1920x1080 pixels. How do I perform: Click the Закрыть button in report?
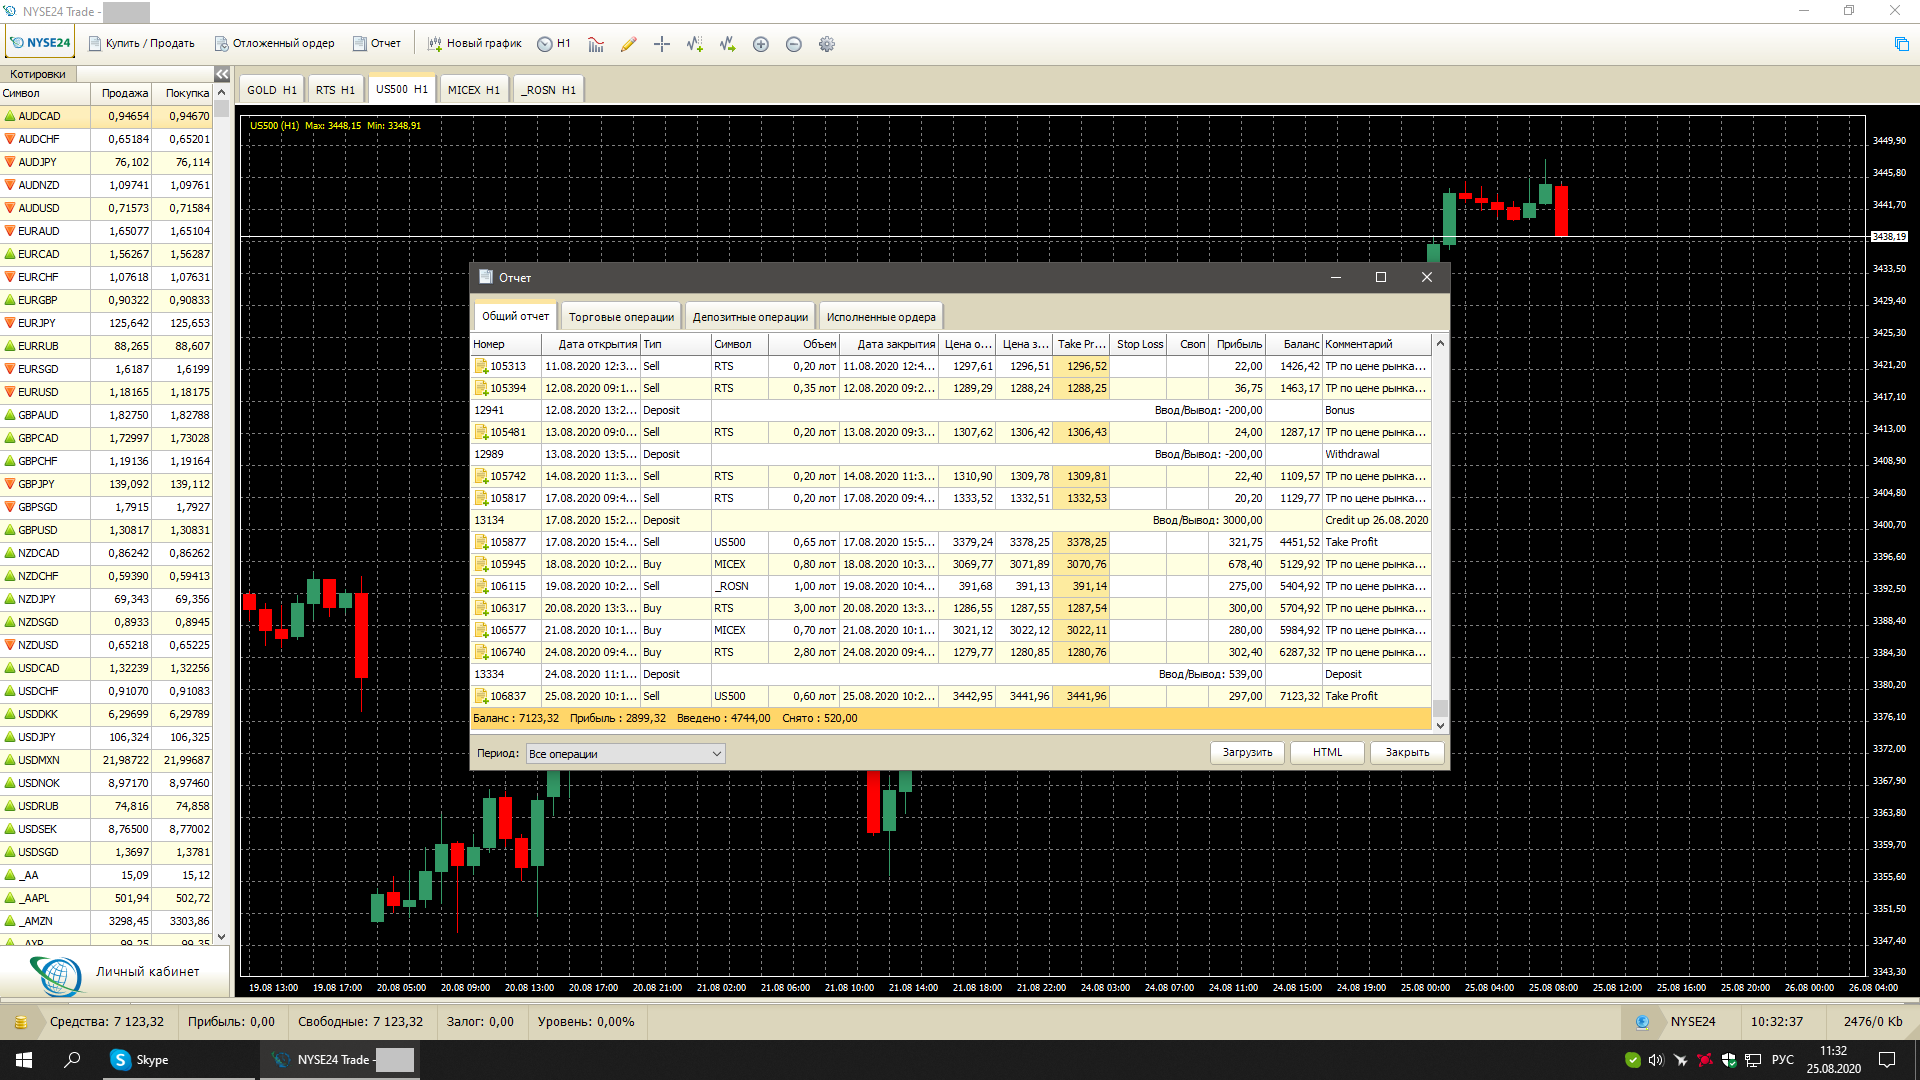coord(1407,753)
